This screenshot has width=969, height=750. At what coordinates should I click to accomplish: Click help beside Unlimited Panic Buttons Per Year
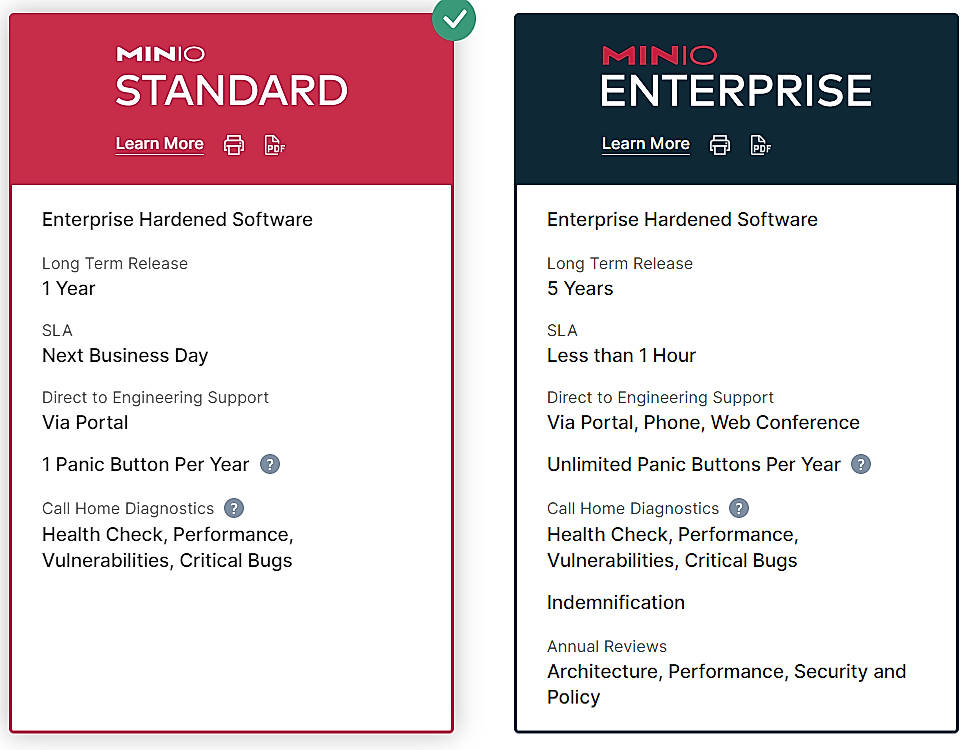pos(860,464)
